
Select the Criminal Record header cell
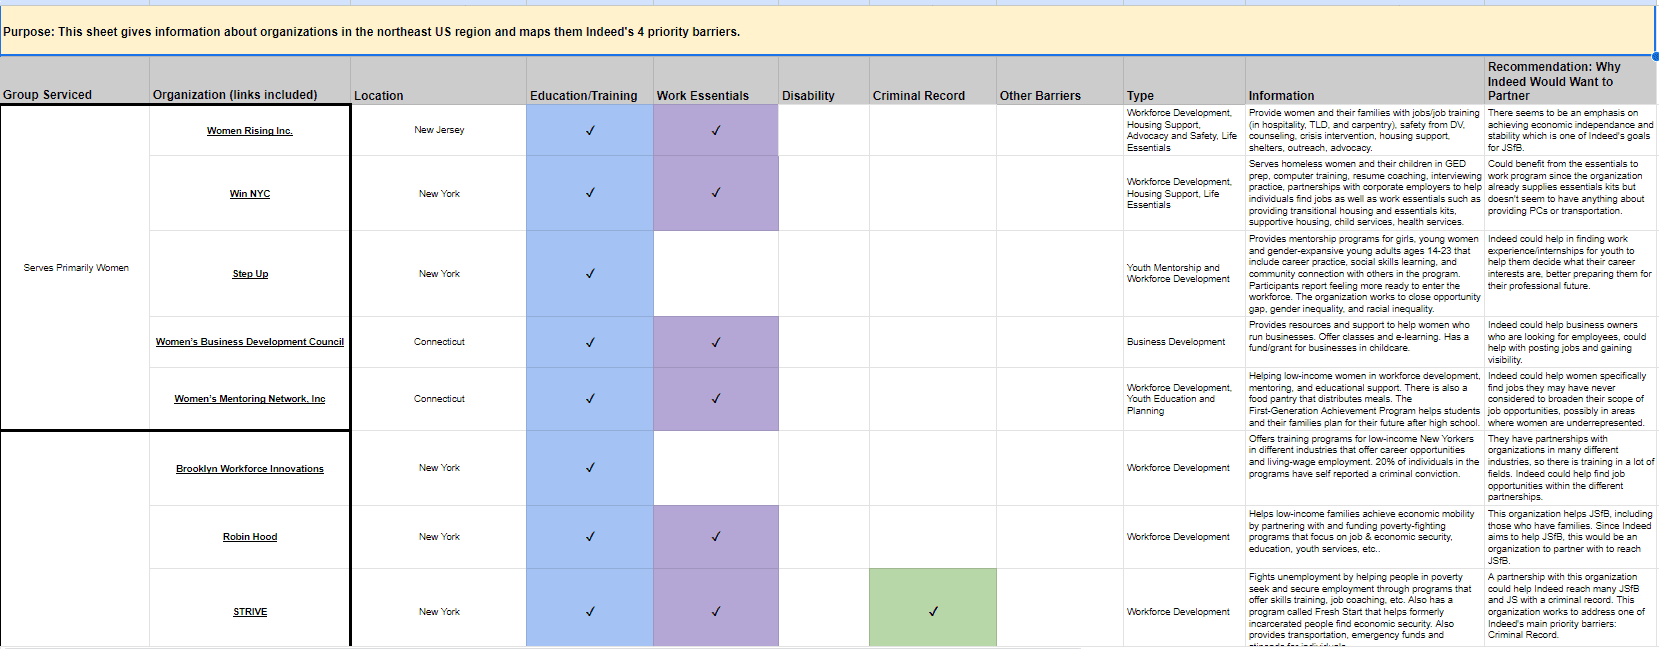tap(933, 80)
